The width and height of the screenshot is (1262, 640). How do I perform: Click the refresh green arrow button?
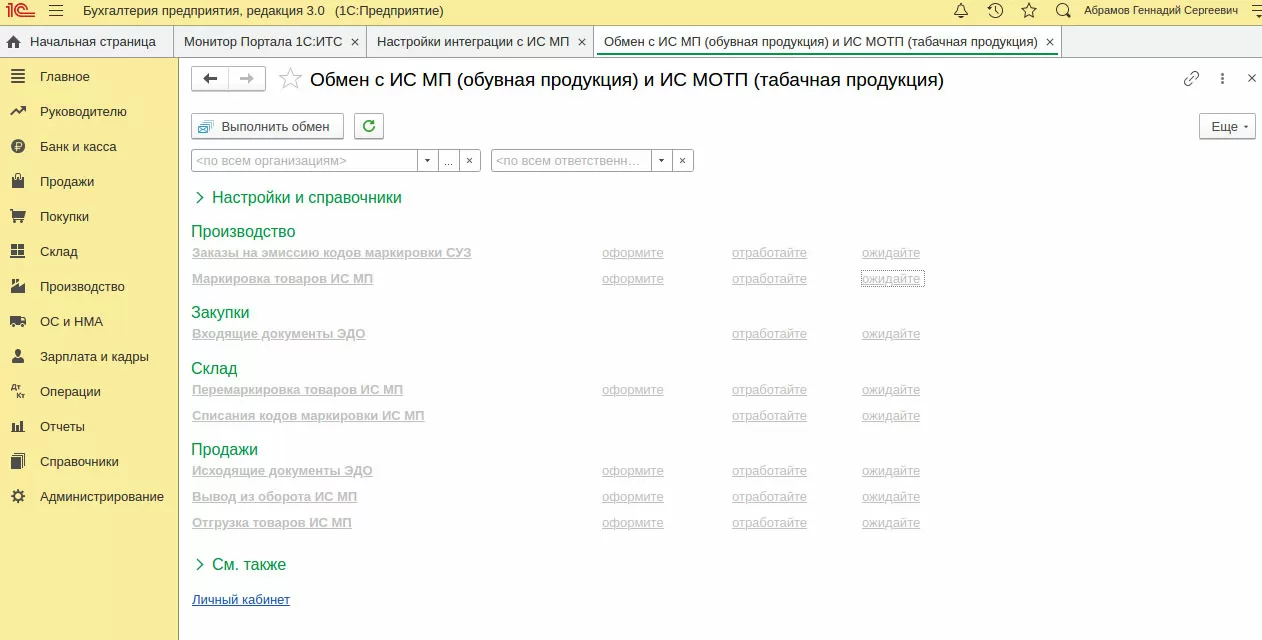tap(369, 126)
